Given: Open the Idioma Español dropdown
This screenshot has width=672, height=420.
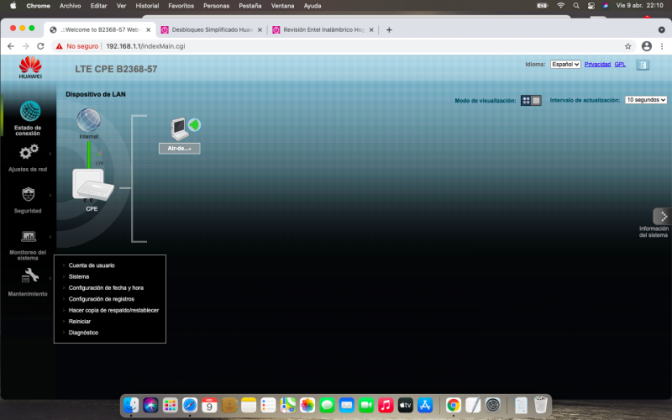Looking at the screenshot, I should click(x=565, y=64).
